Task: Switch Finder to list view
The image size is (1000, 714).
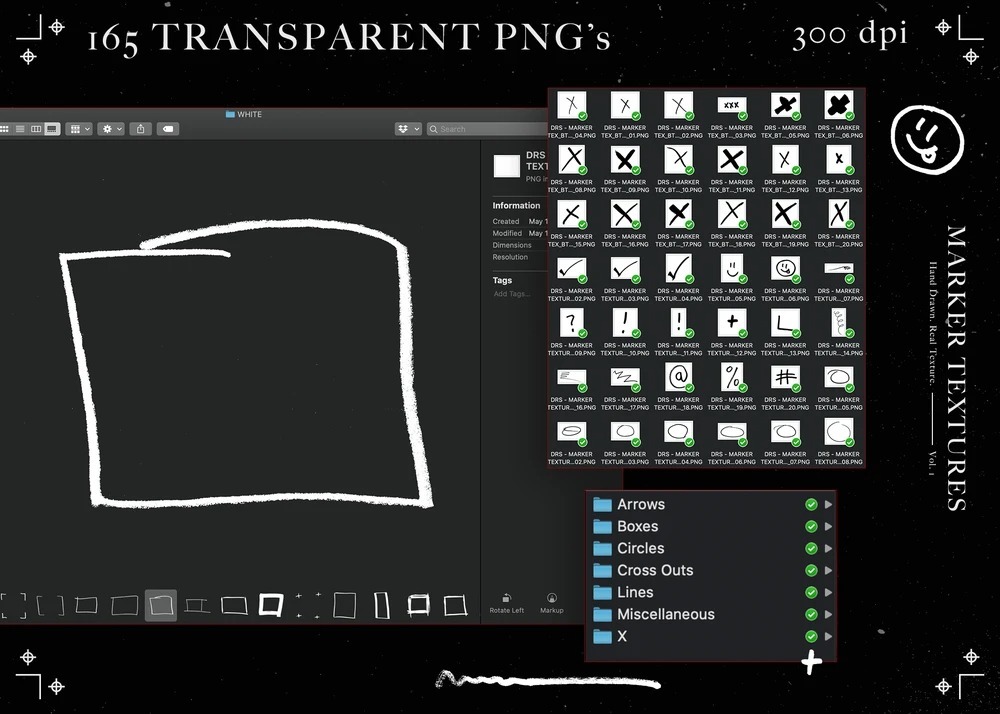Action: pos(20,129)
